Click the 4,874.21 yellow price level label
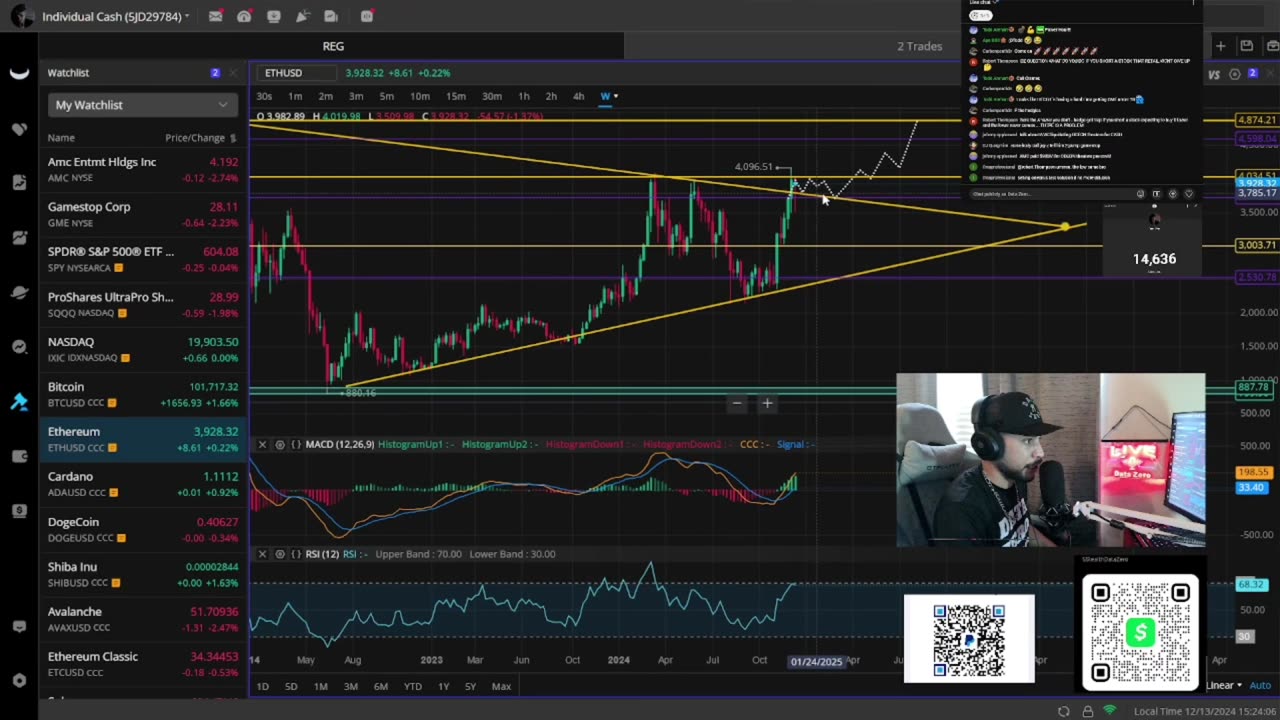Image resolution: width=1280 pixels, height=720 pixels. [x=1256, y=121]
